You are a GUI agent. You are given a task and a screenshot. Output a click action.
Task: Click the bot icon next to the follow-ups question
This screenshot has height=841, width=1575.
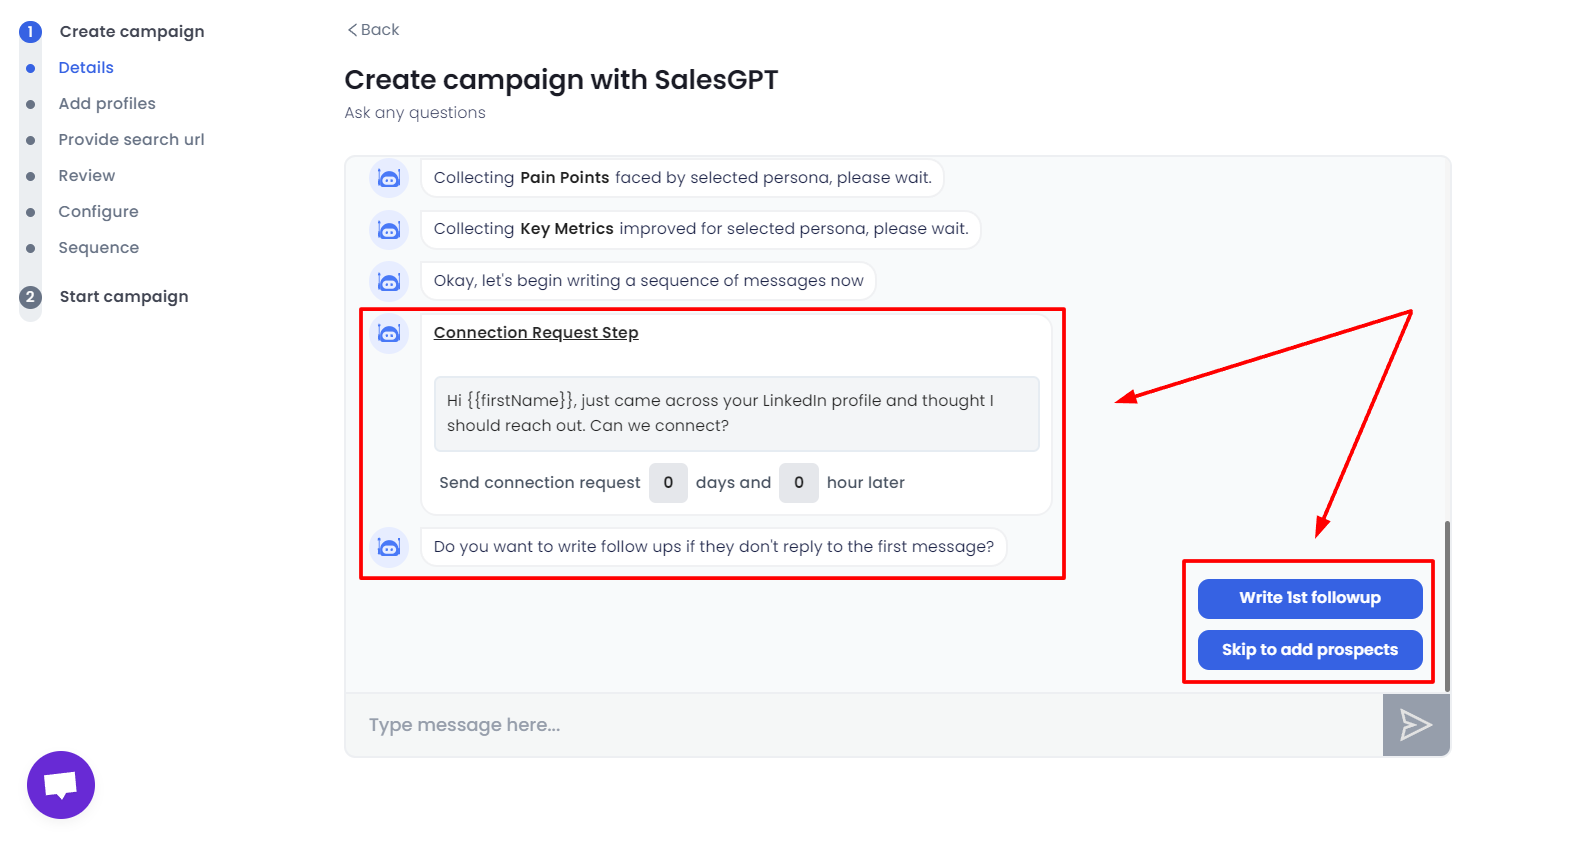pyautogui.click(x=389, y=546)
